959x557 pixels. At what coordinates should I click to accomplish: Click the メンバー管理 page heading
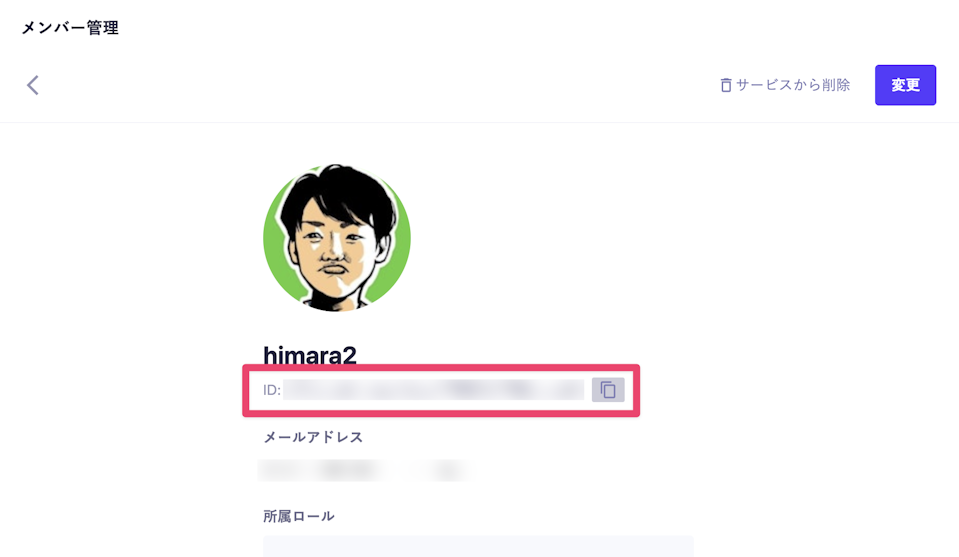click(x=70, y=28)
